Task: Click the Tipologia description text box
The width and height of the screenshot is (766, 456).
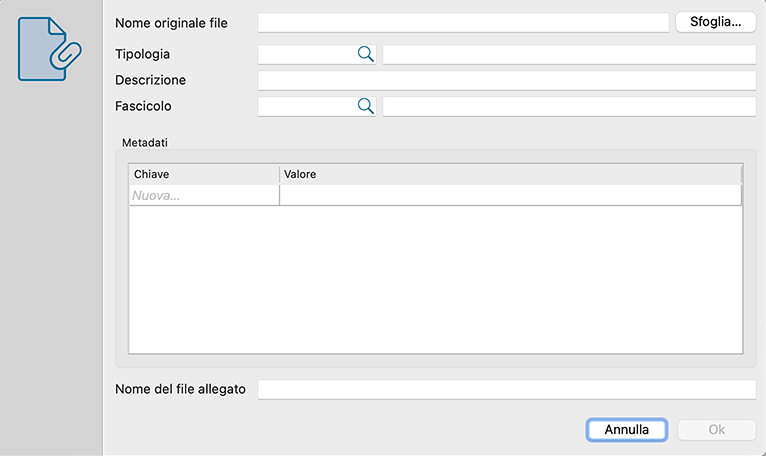Action: click(x=569, y=55)
